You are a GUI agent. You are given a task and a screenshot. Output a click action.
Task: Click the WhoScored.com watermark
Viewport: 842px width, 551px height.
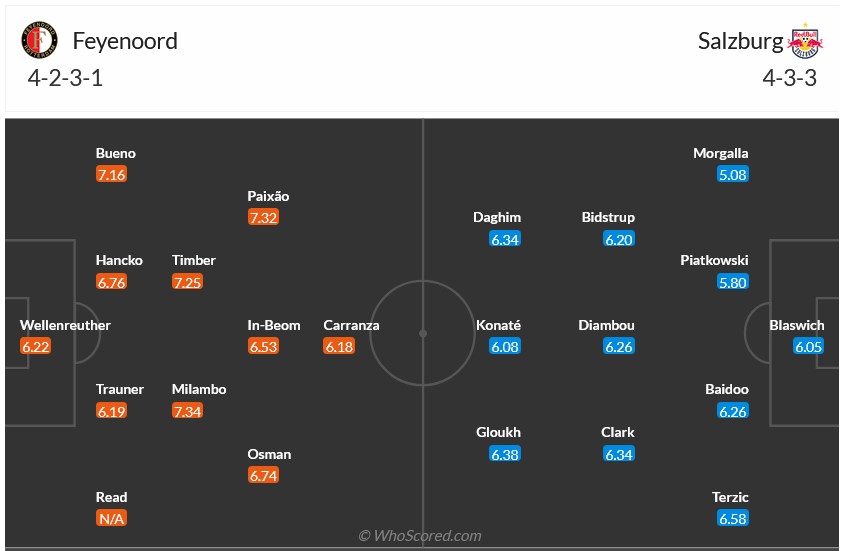pos(420,537)
